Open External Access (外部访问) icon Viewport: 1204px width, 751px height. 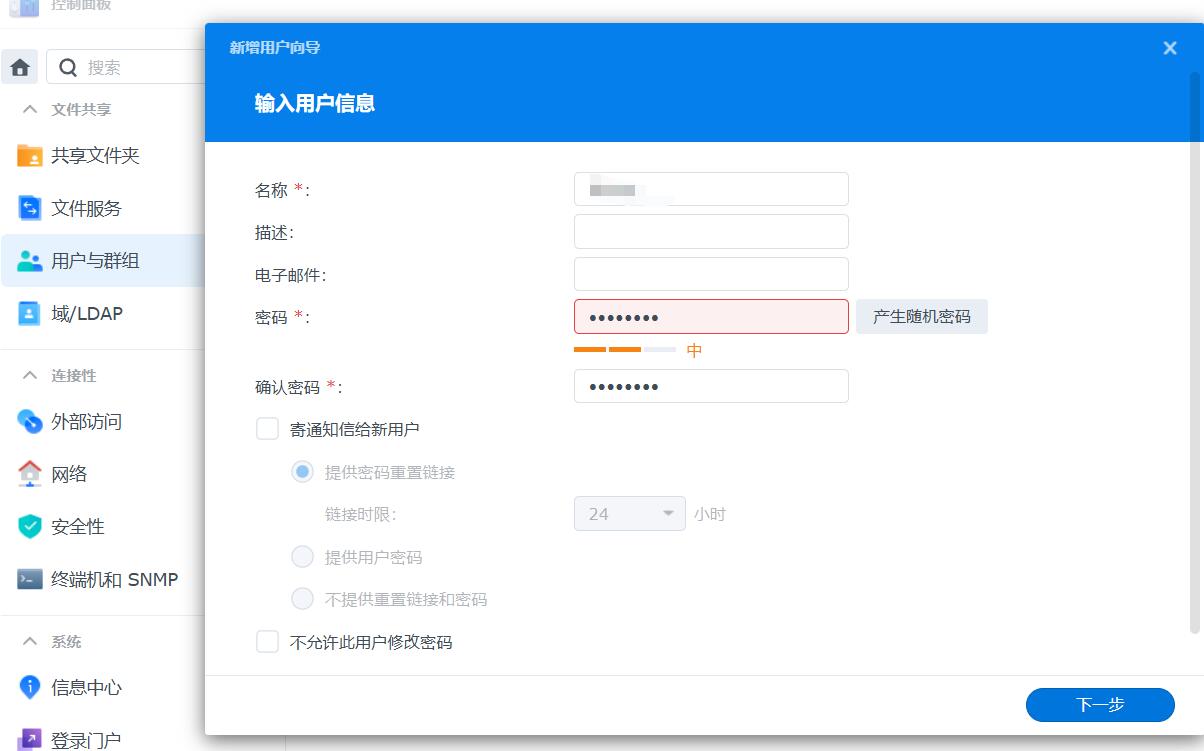click(x=30, y=421)
